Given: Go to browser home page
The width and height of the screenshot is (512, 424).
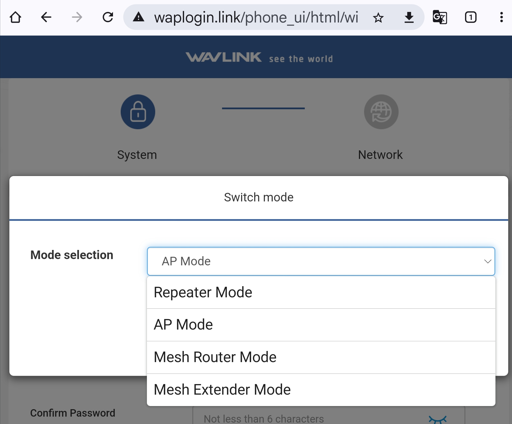Looking at the screenshot, I should (x=15, y=17).
